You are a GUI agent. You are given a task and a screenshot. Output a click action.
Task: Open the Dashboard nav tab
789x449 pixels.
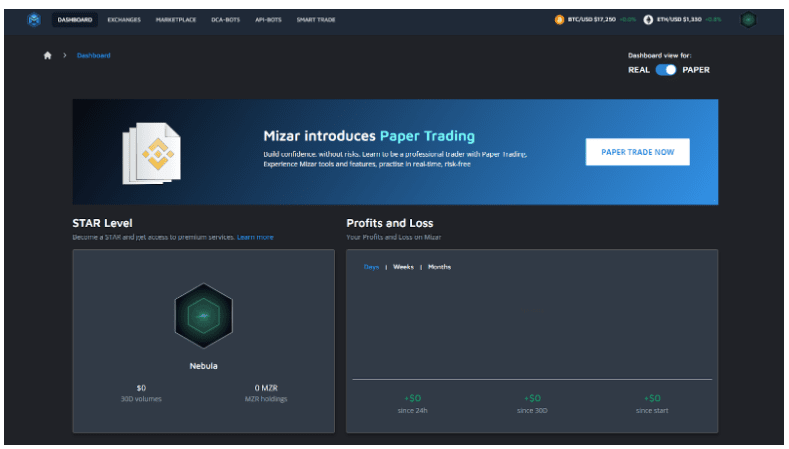(x=75, y=20)
